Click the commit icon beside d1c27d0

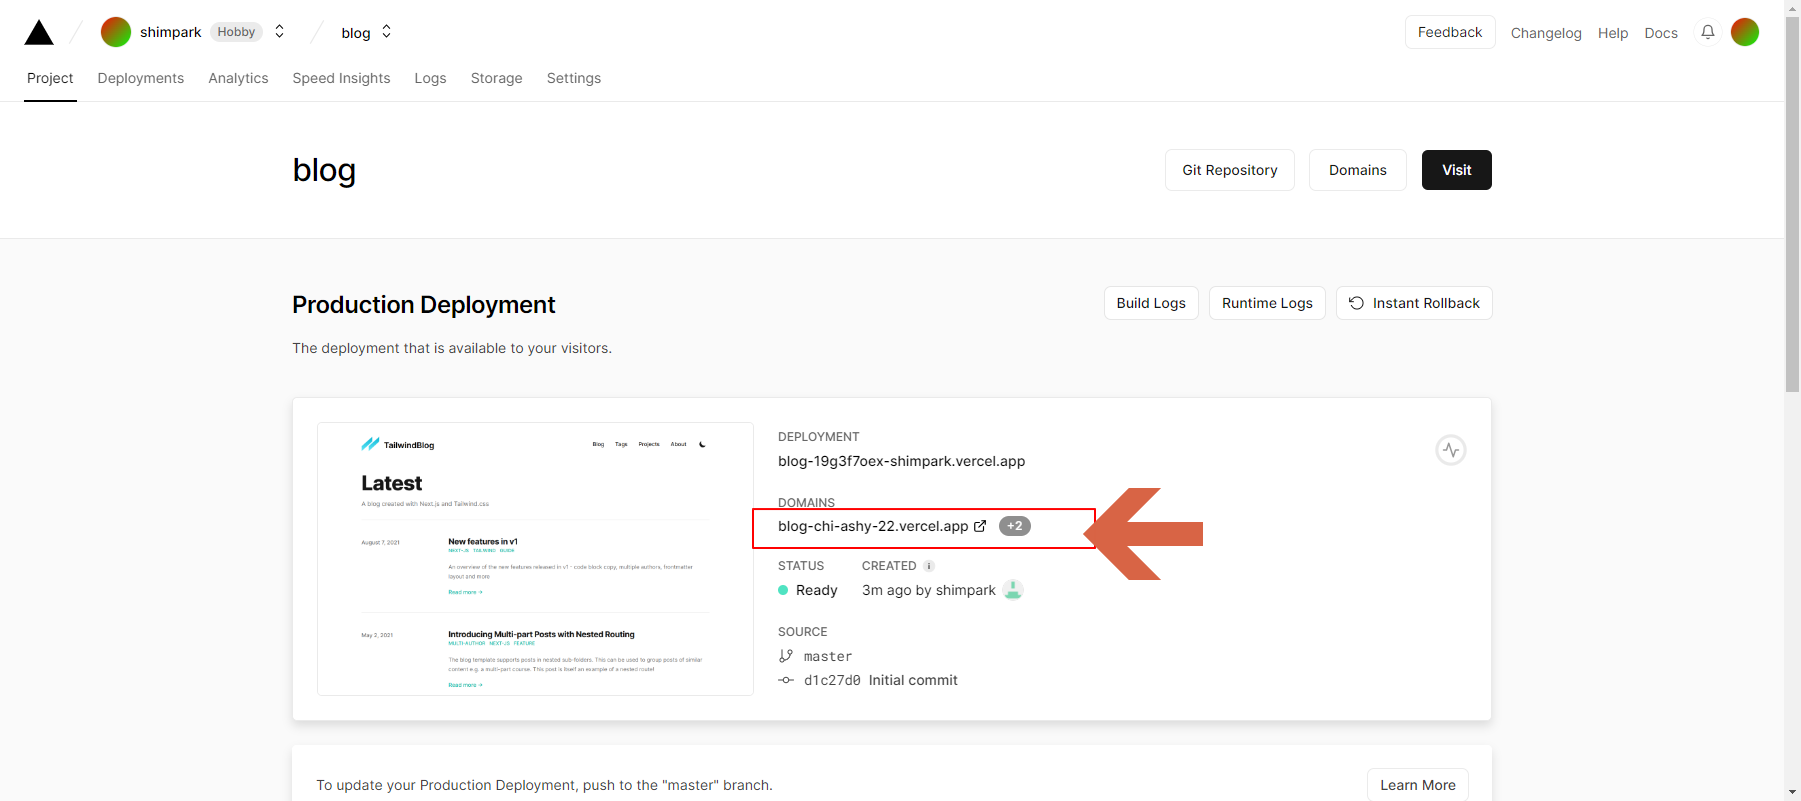click(786, 680)
